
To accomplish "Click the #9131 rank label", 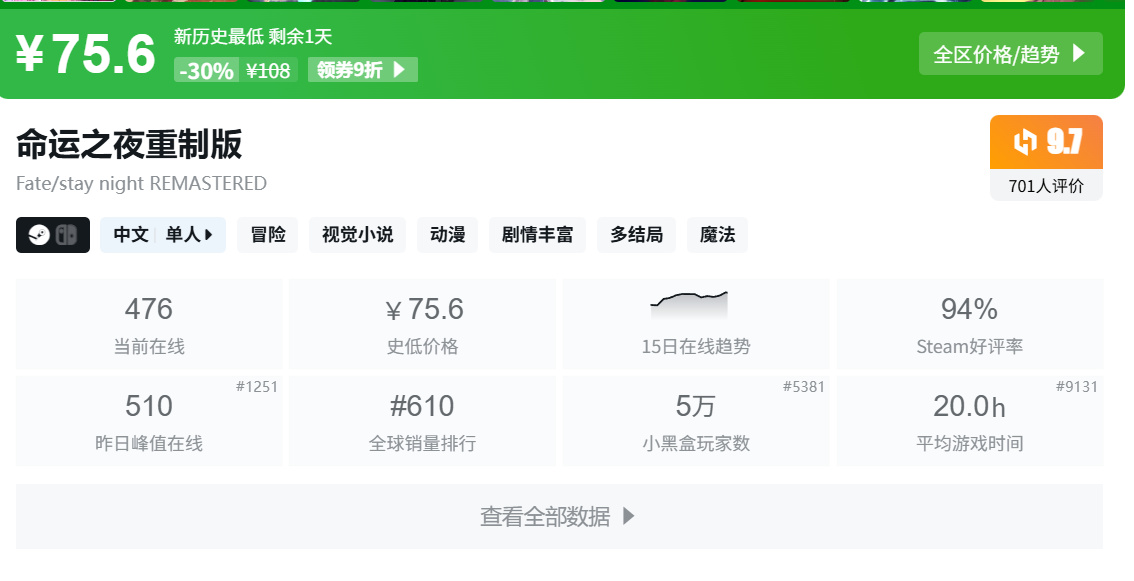I will (1077, 386).
